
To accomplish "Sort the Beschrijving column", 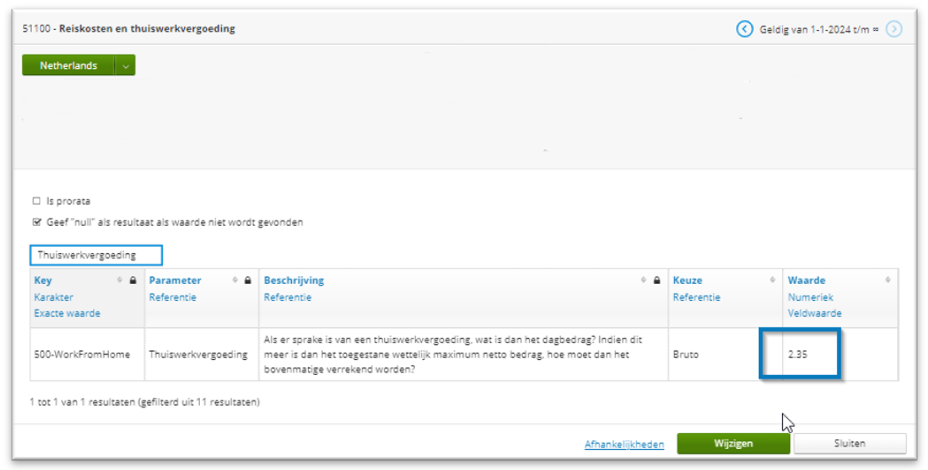I will 643,280.
